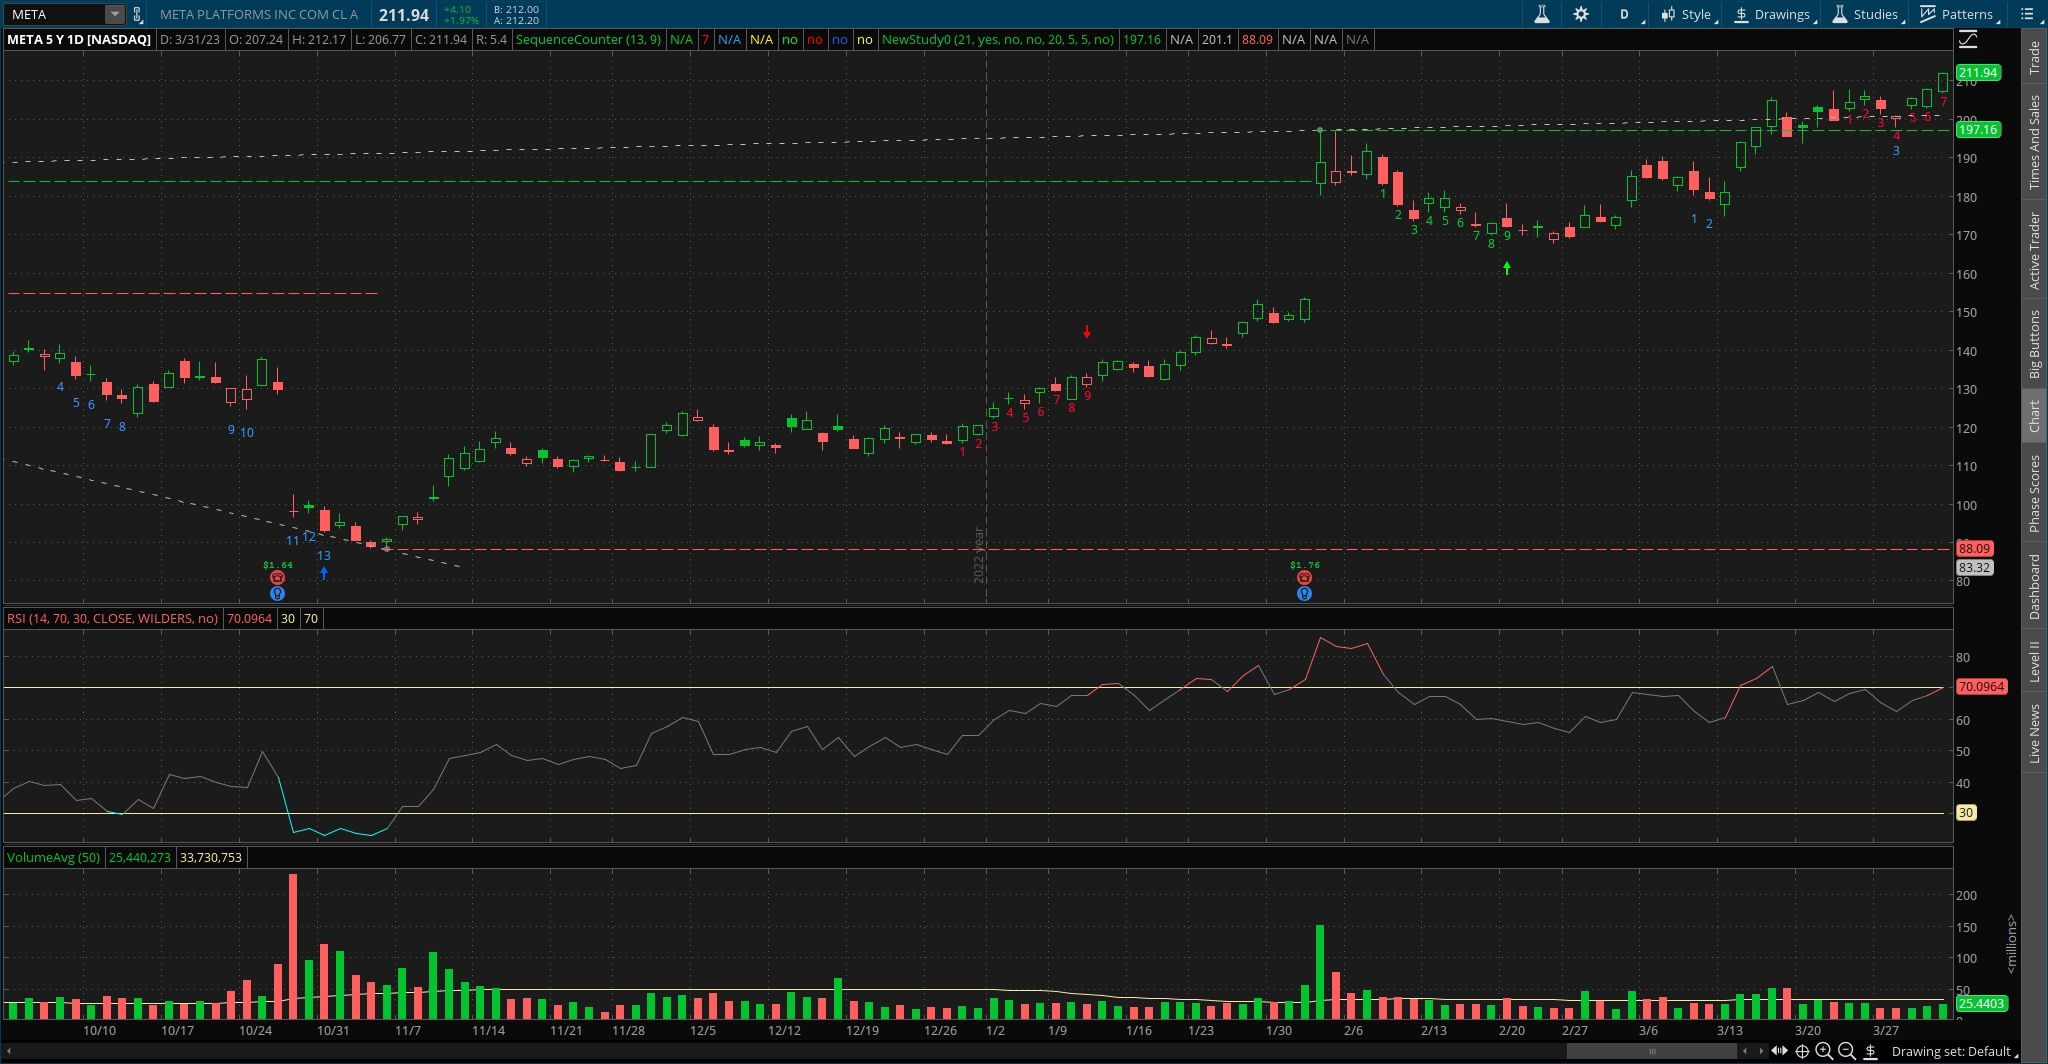Image resolution: width=2048 pixels, height=1064 pixels.
Task: Open the Drawings menu
Action: click(x=1772, y=14)
